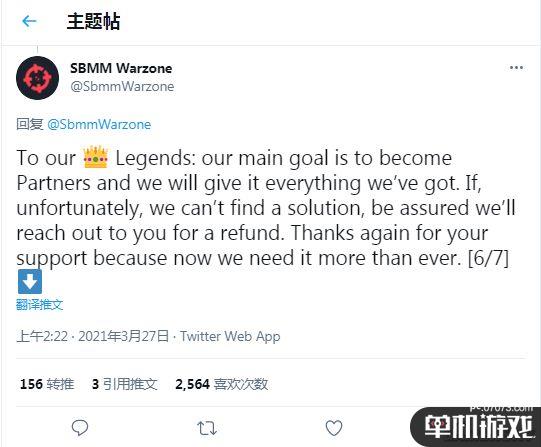Click the tweet body text

click(266, 208)
